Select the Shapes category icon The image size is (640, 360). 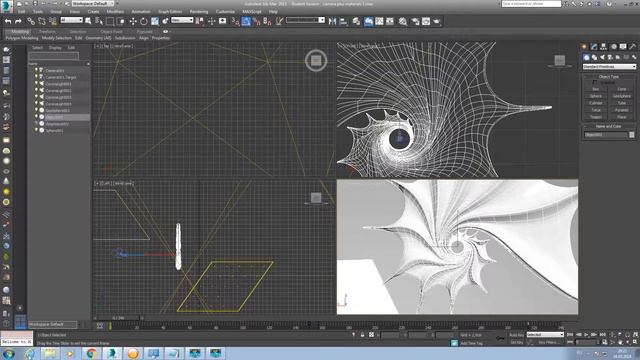point(594,57)
